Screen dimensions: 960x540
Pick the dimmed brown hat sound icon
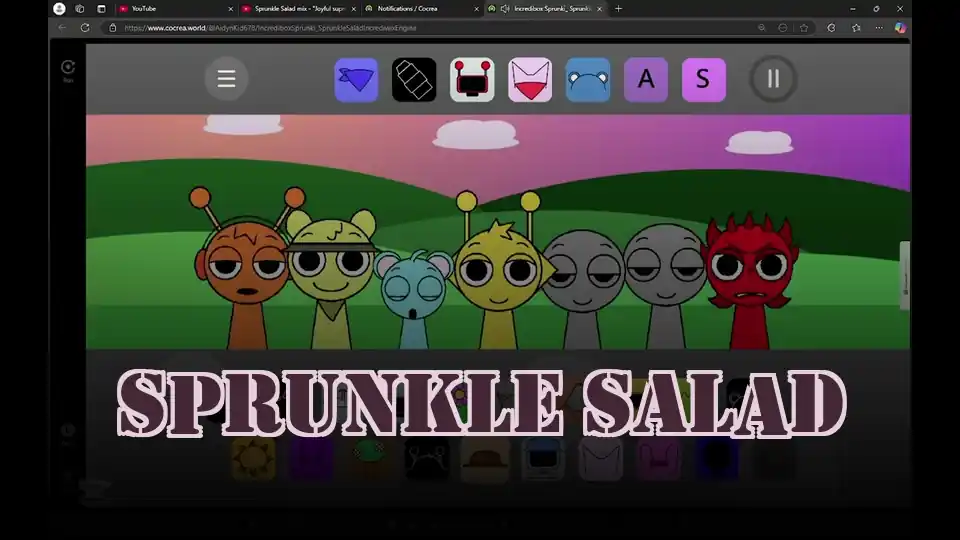[485, 459]
